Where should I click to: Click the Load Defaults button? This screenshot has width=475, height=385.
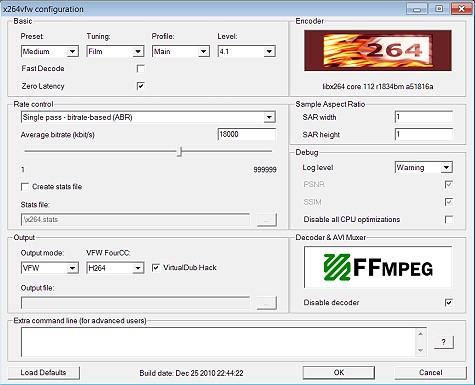(43, 373)
